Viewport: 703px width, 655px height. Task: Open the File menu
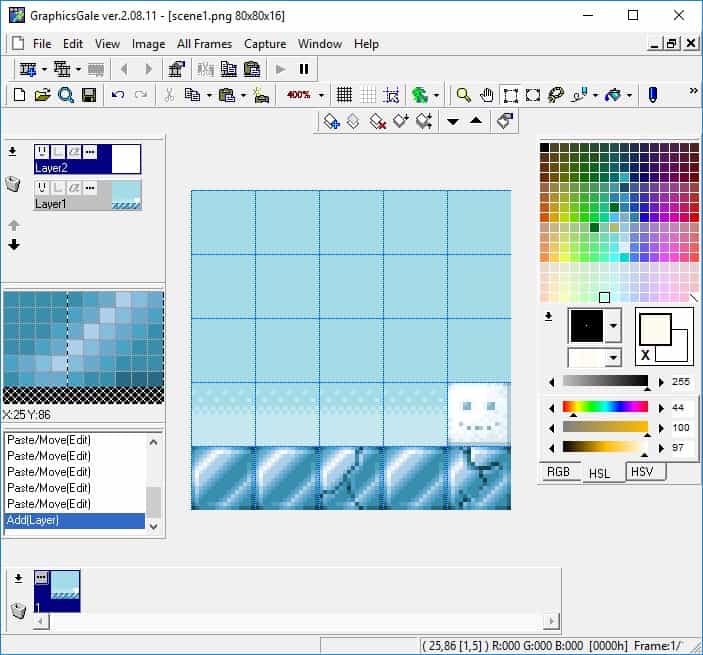coord(42,44)
